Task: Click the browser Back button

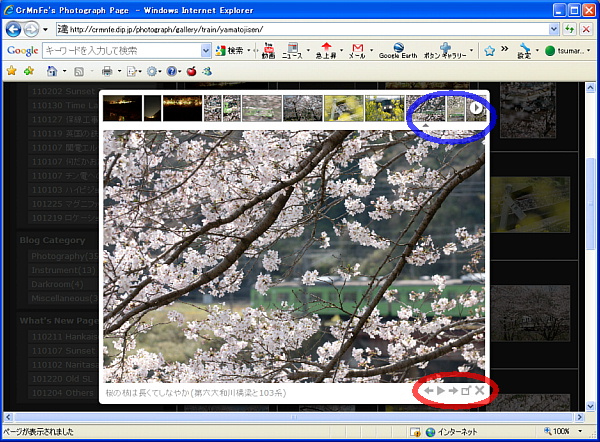Action: (x=14, y=29)
